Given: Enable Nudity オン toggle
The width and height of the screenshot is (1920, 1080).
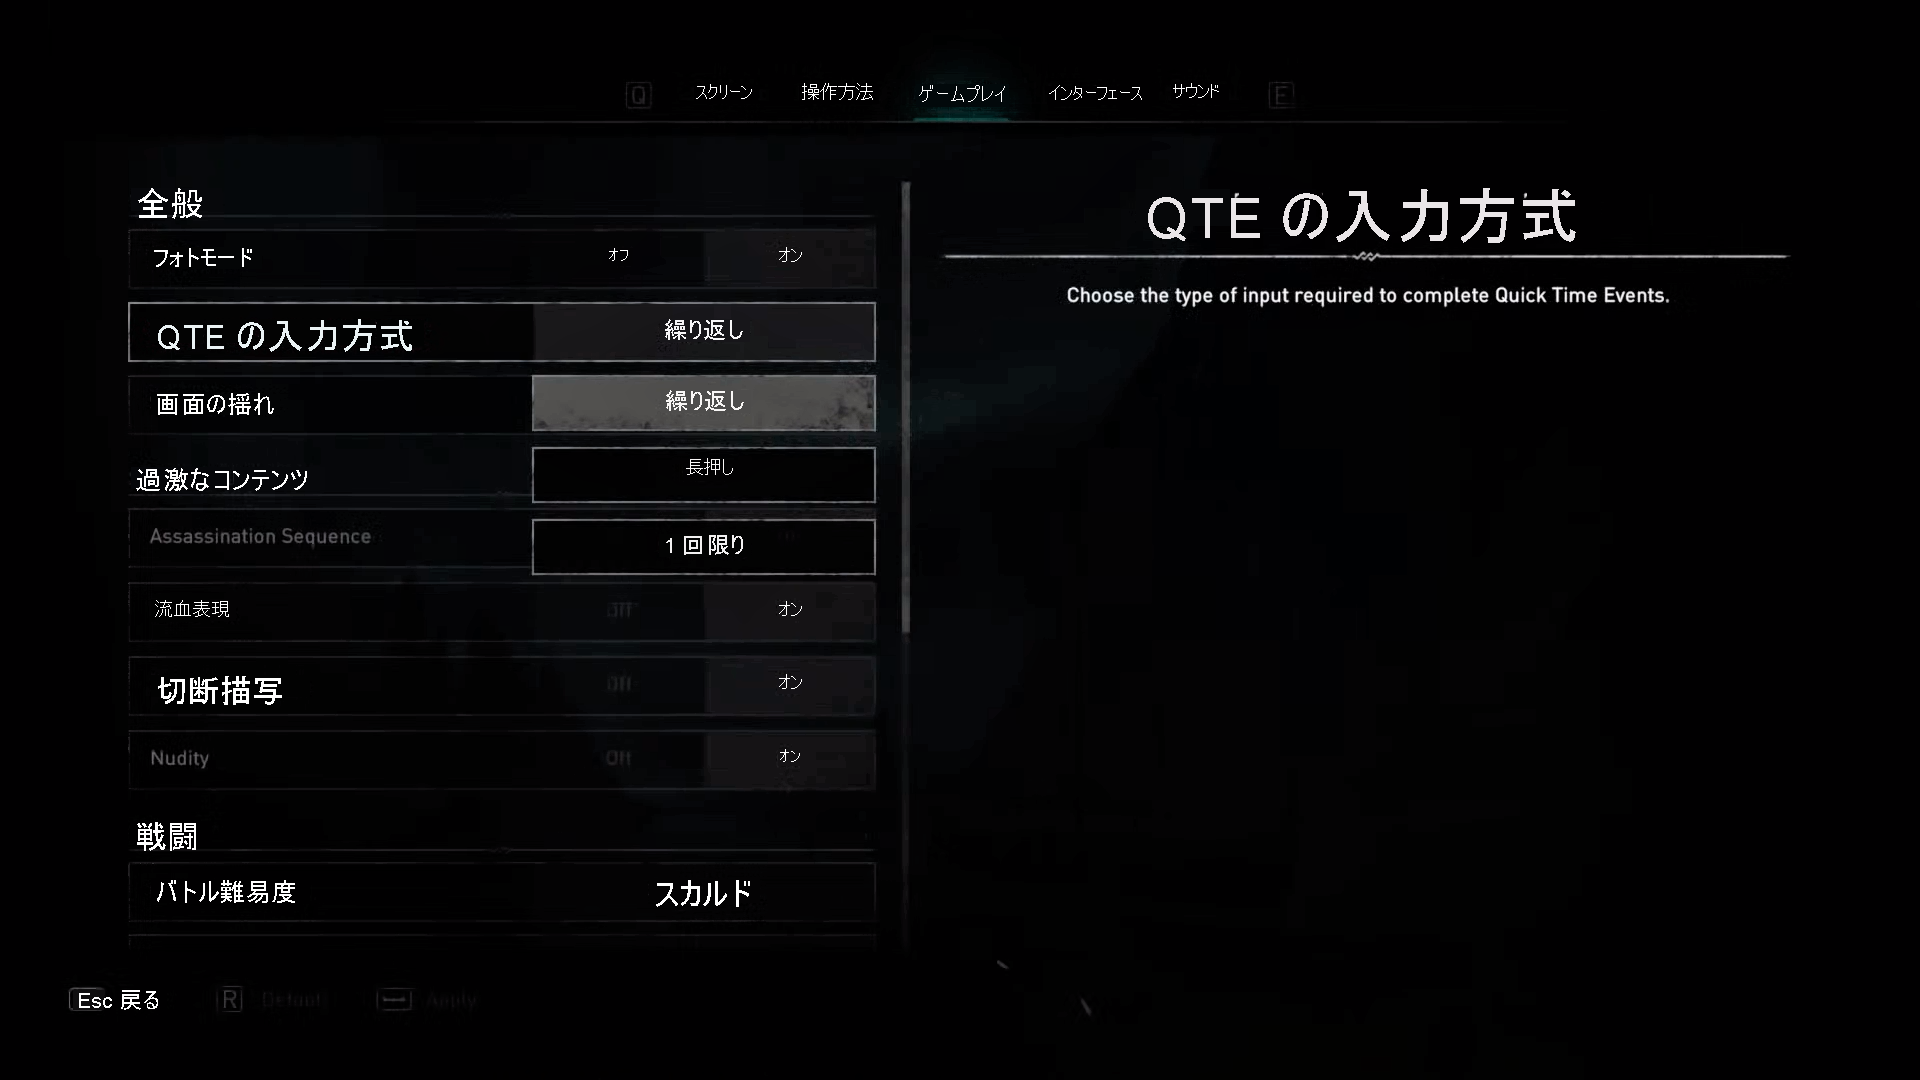Looking at the screenshot, I should pos(790,758).
